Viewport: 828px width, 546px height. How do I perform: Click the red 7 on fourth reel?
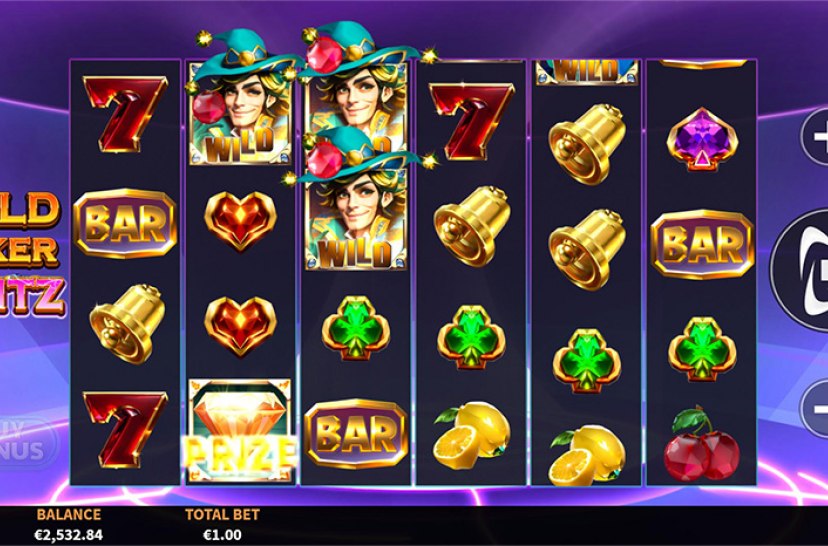[472, 121]
